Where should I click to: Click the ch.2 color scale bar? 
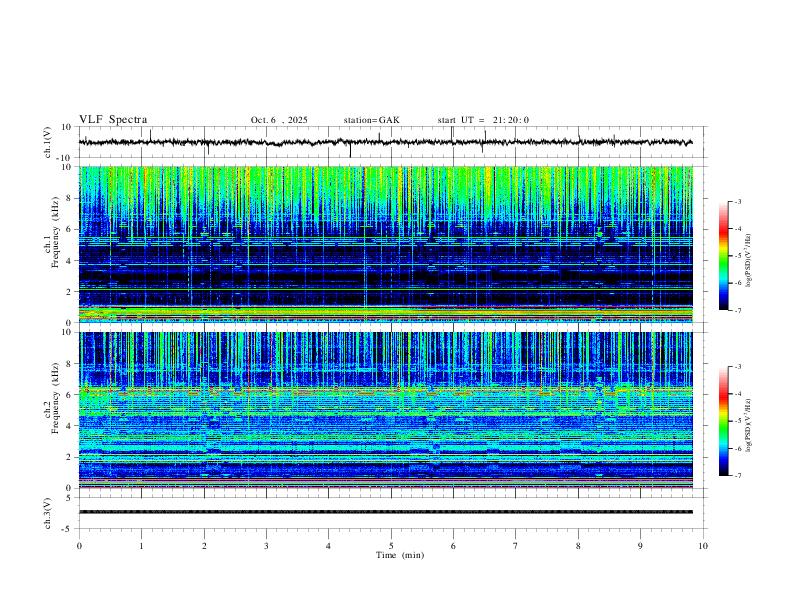click(724, 421)
